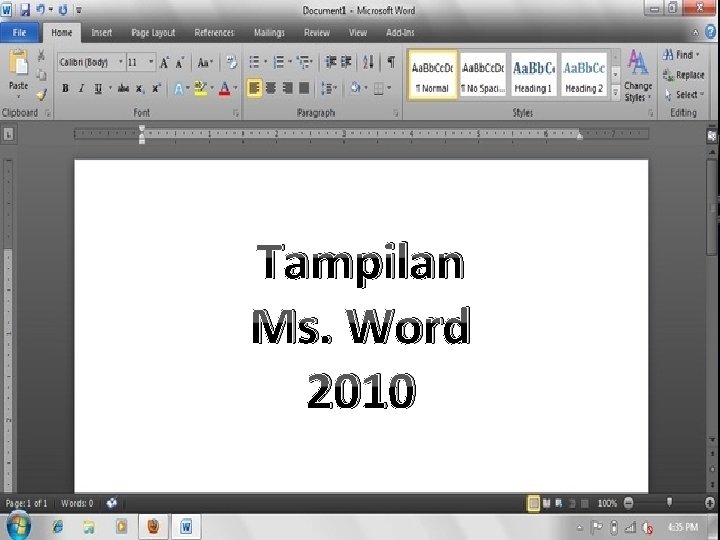This screenshot has height=540, width=720.
Task: Expand the Styles gallery More arrow
Action: [x=616, y=93]
